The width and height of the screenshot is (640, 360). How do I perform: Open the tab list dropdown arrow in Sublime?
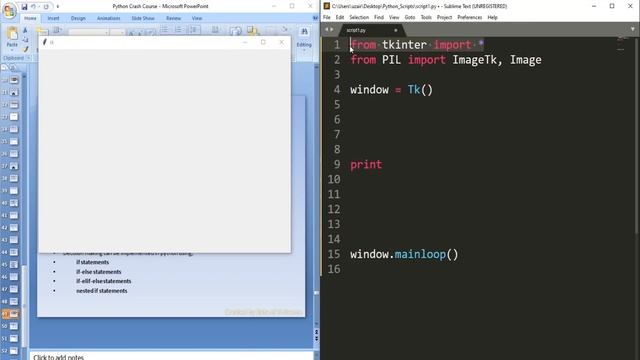pyautogui.click(x=633, y=29)
